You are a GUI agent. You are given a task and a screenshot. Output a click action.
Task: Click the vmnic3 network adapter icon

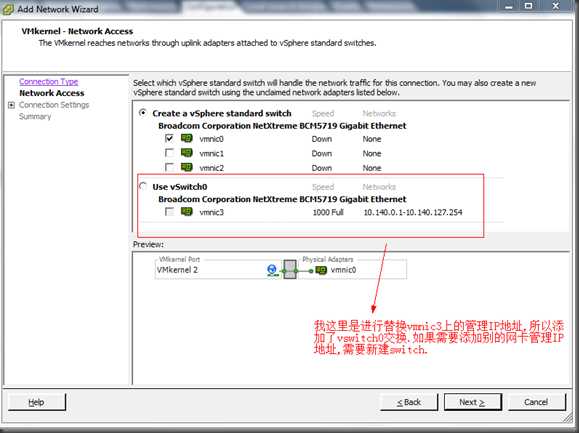[186, 212]
